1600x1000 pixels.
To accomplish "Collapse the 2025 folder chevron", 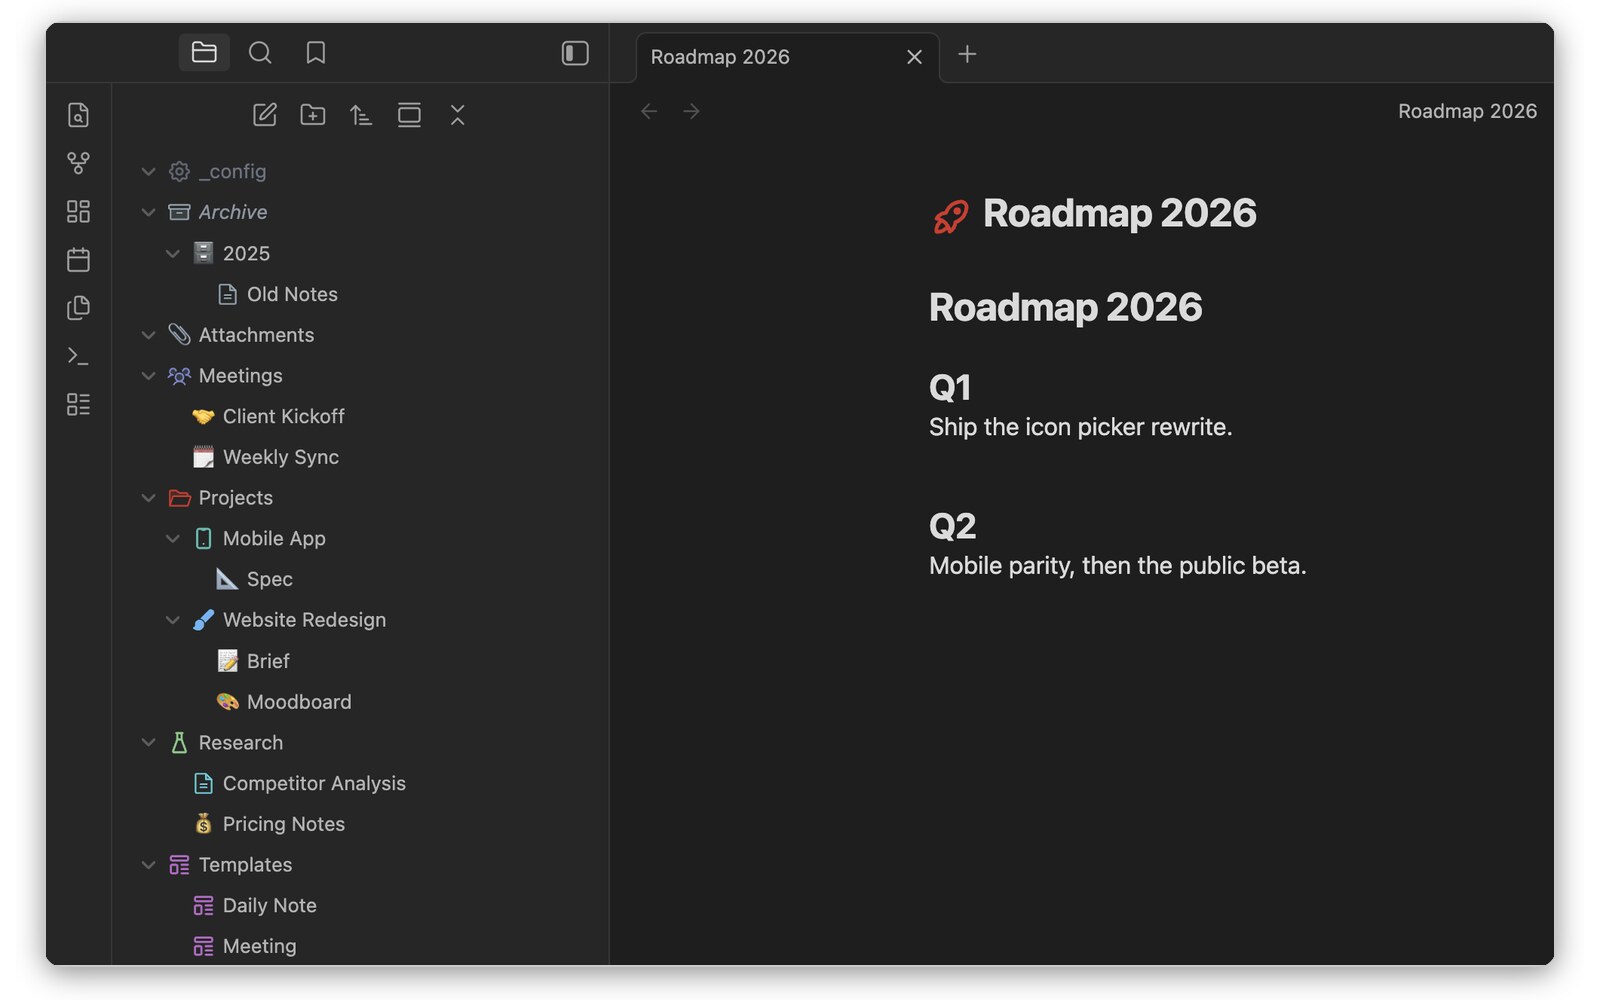I will click(x=172, y=253).
